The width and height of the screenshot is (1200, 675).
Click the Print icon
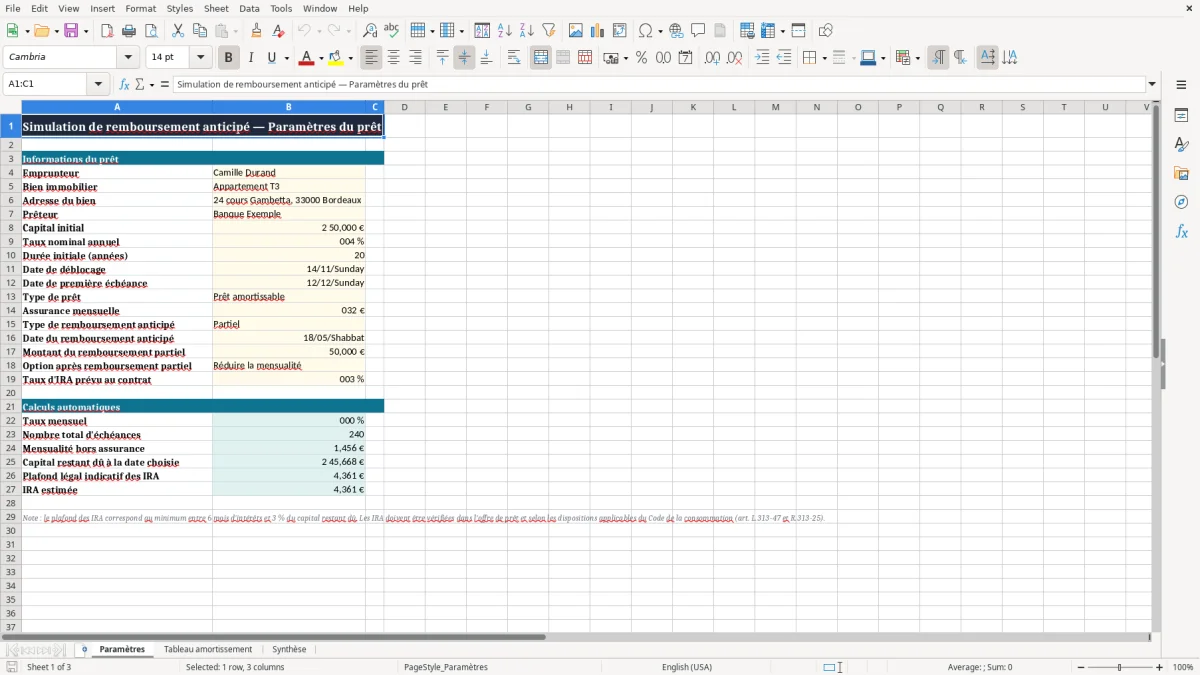(x=129, y=31)
